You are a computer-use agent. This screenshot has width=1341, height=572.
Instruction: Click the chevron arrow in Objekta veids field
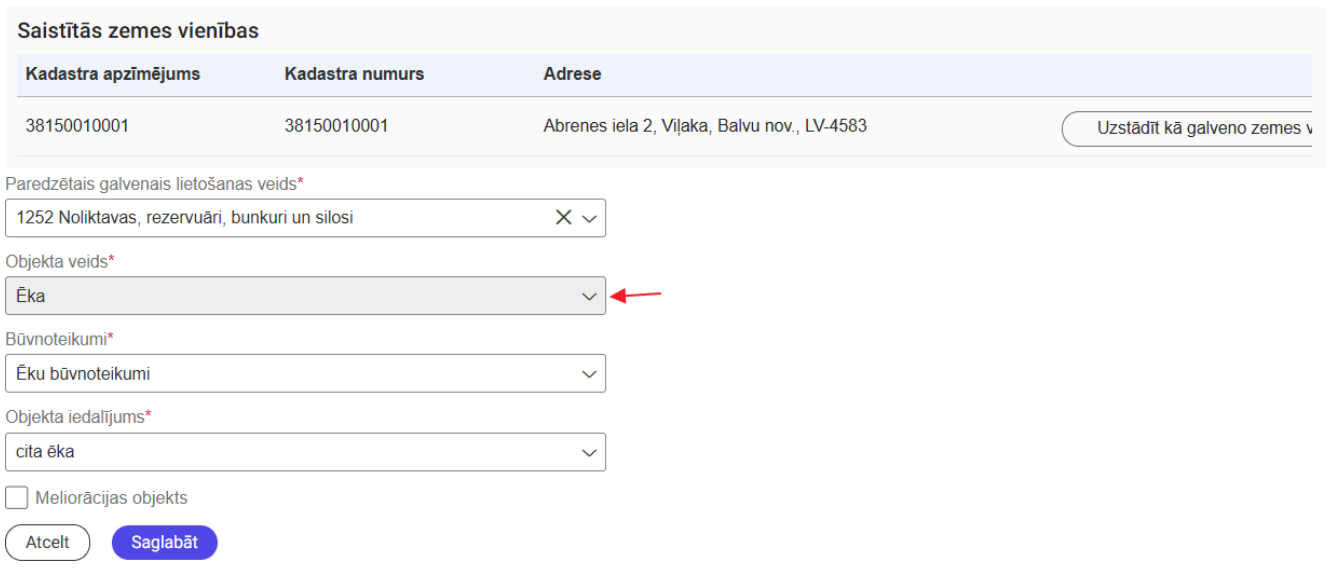(589, 296)
